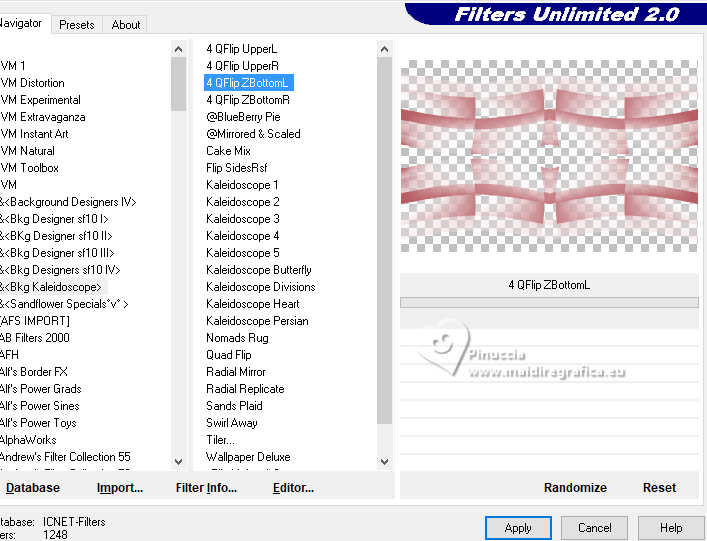Open VM Natural category
The width and height of the screenshot is (707, 541).
click(28, 151)
